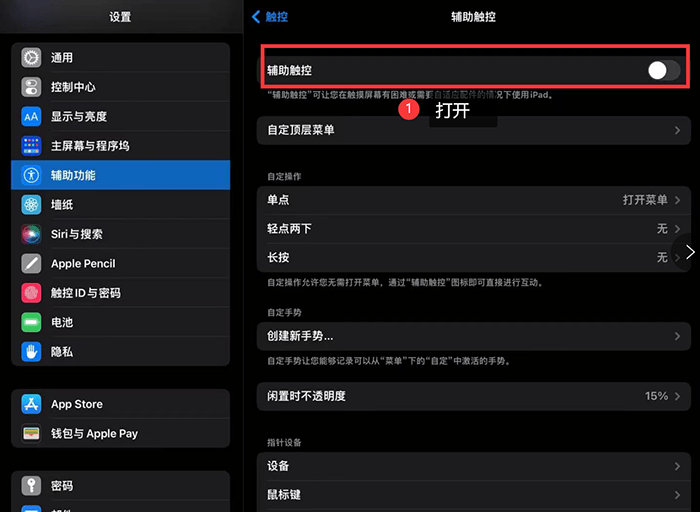
Task: Toggle the 辅助触控 switch on
Action: point(663,70)
